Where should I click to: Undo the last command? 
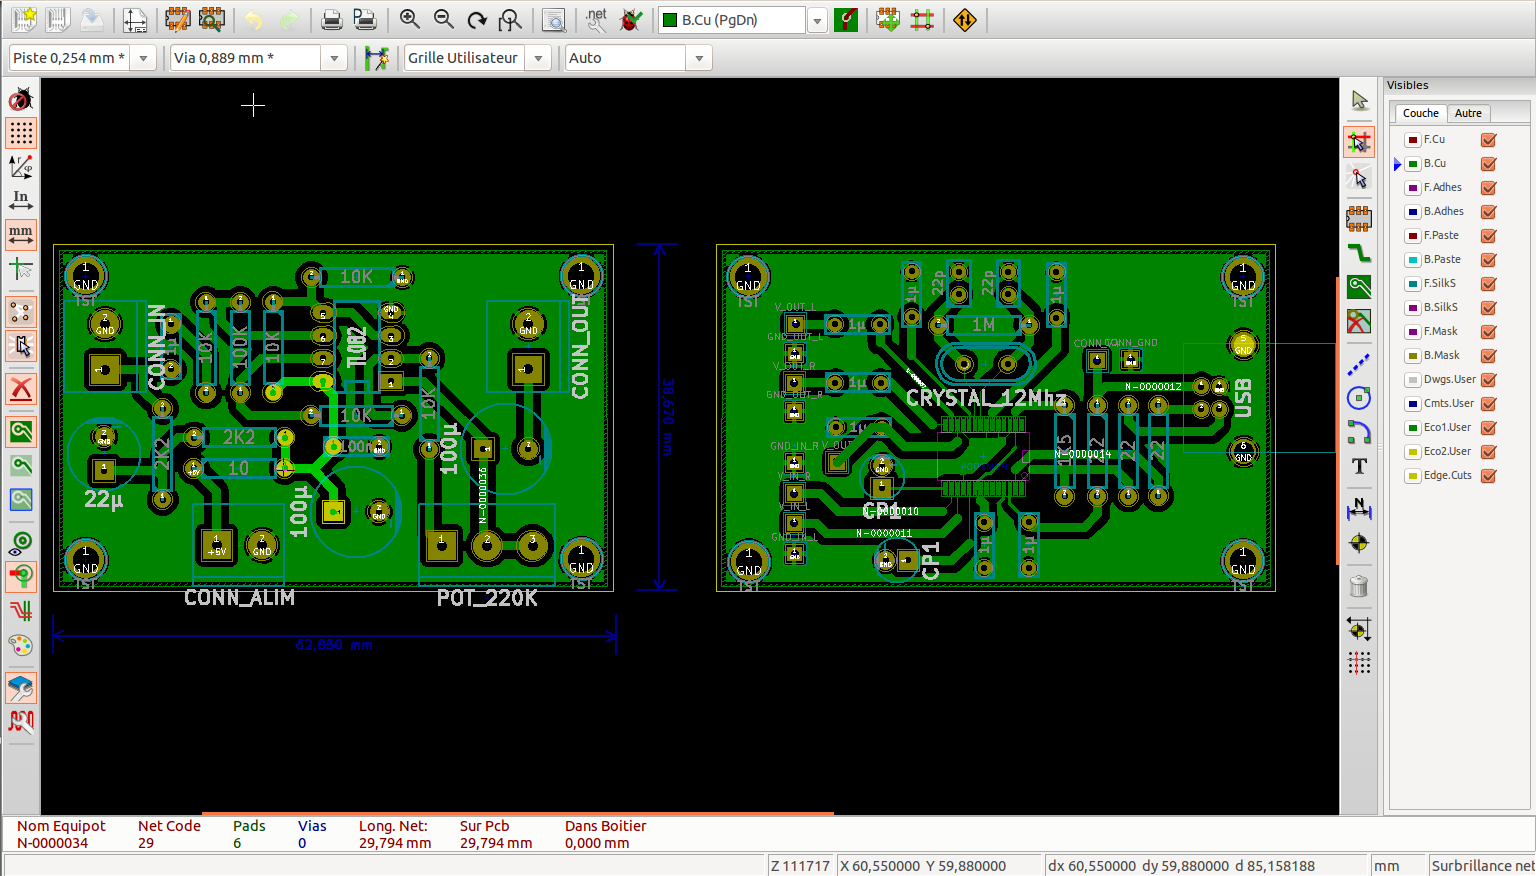(254, 19)
